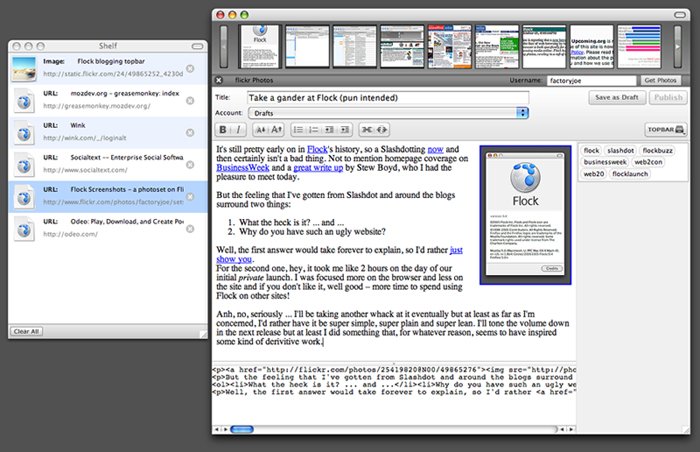Insert a numbered list
Image resolution: width=700 pixels, height=452 pixels.
point(314,130)
